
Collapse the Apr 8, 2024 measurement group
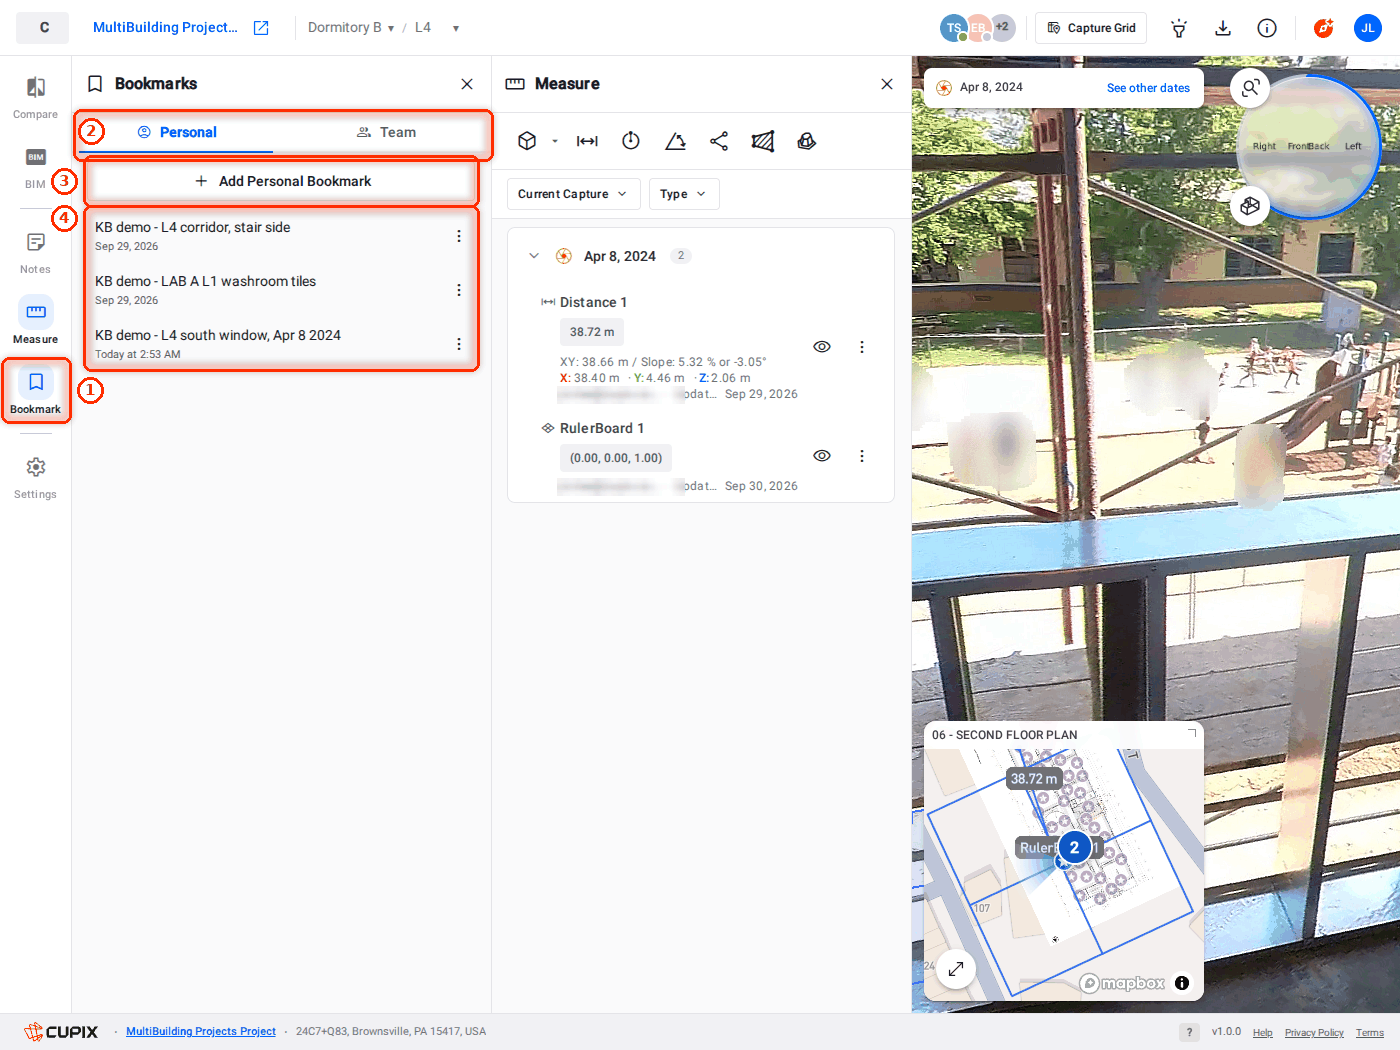pyautogui.click(x=534, y=256)
